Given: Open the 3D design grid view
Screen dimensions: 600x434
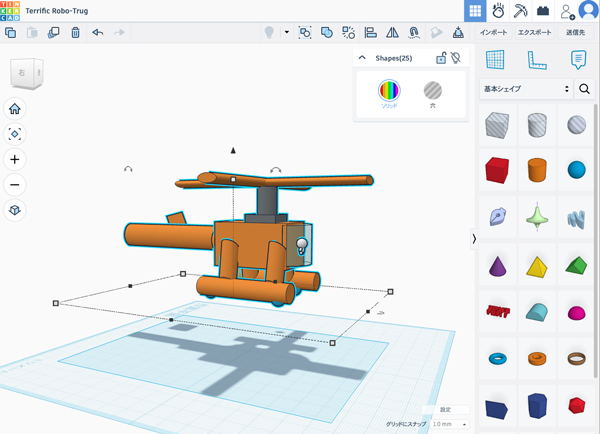Looking at the screenshot, I should coord(475,11).
